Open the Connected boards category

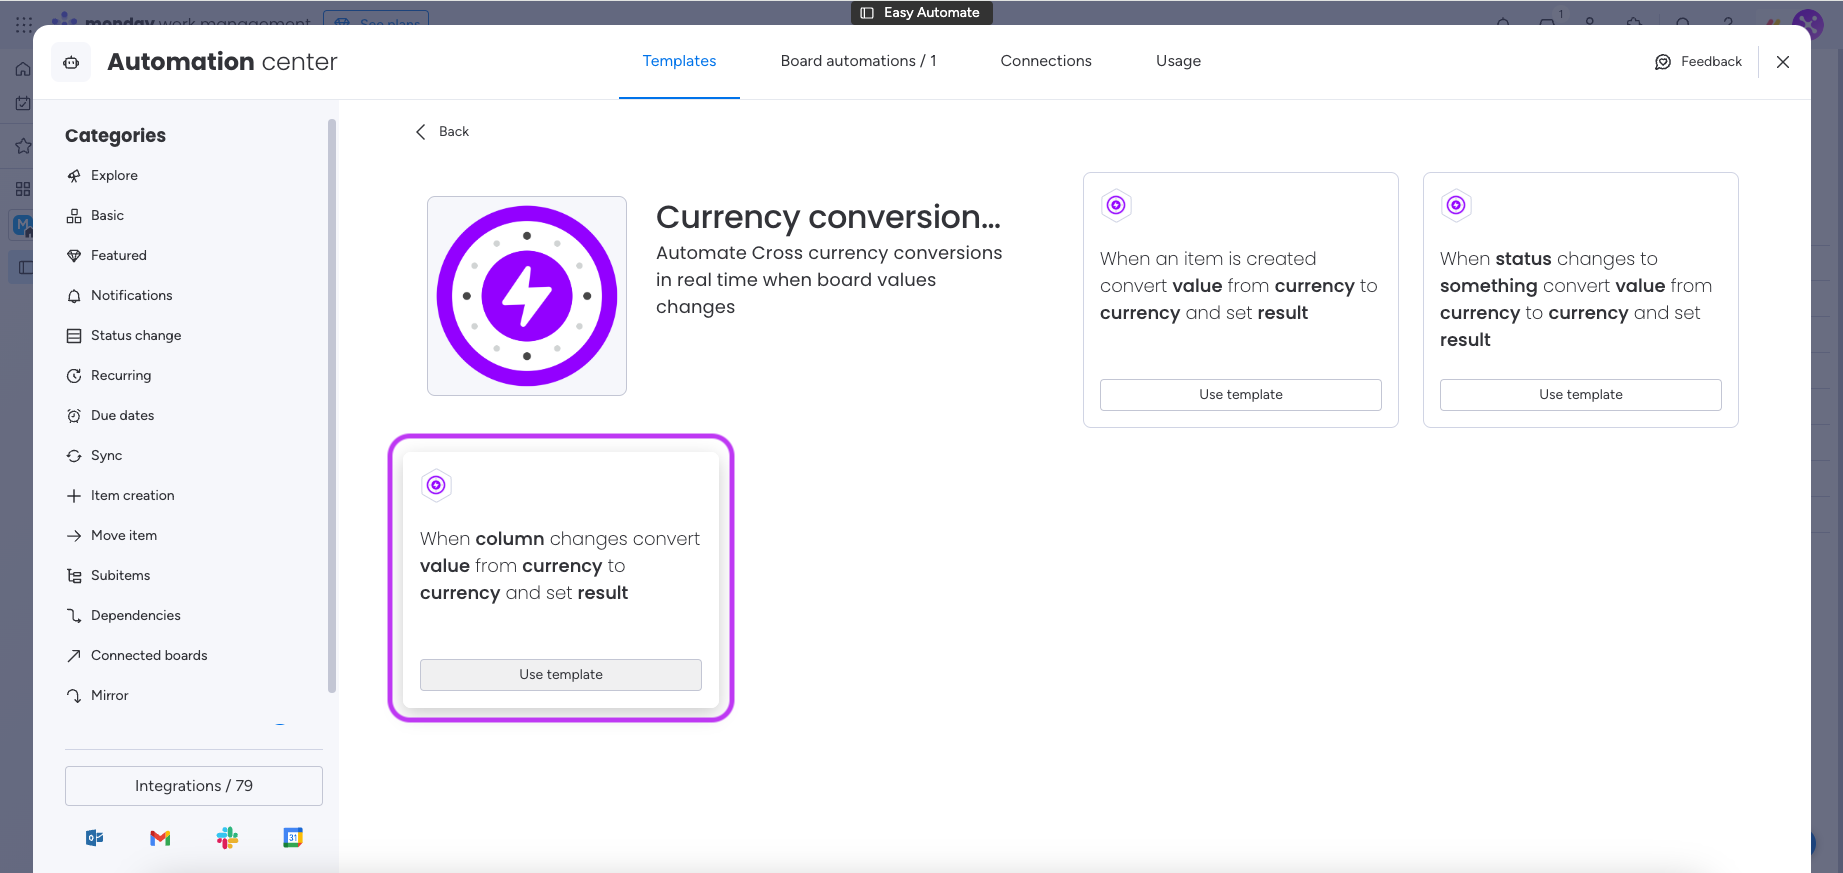point(149,656)
